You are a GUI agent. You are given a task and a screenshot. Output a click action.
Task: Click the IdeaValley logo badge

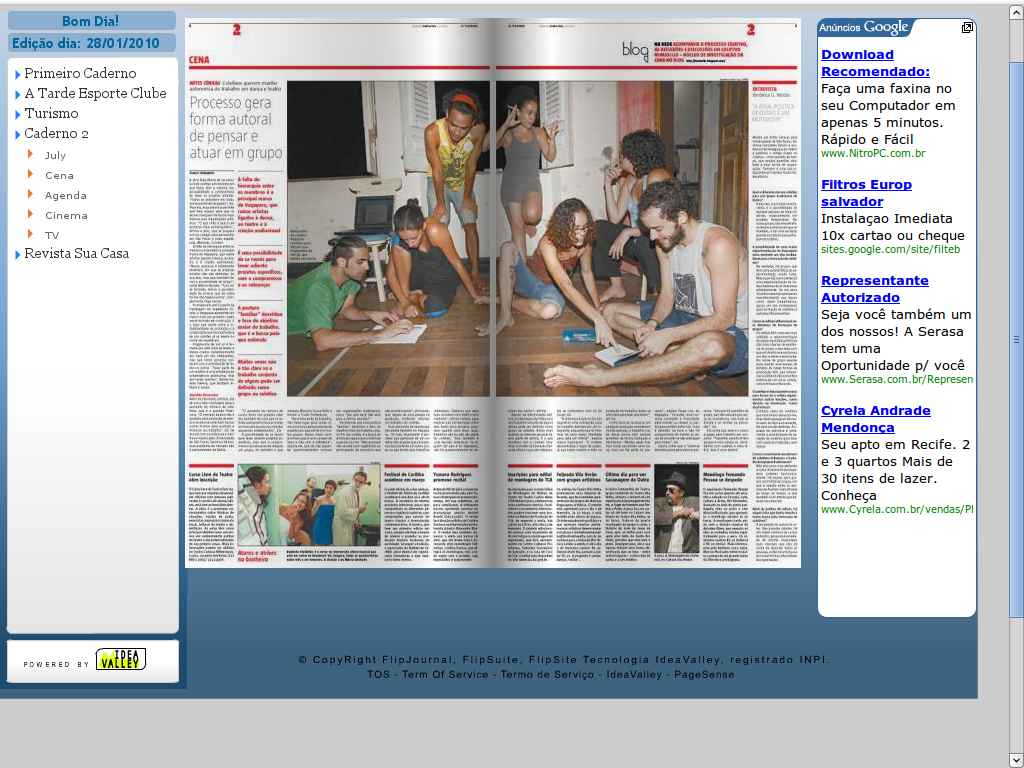click(x=120, y=660)
